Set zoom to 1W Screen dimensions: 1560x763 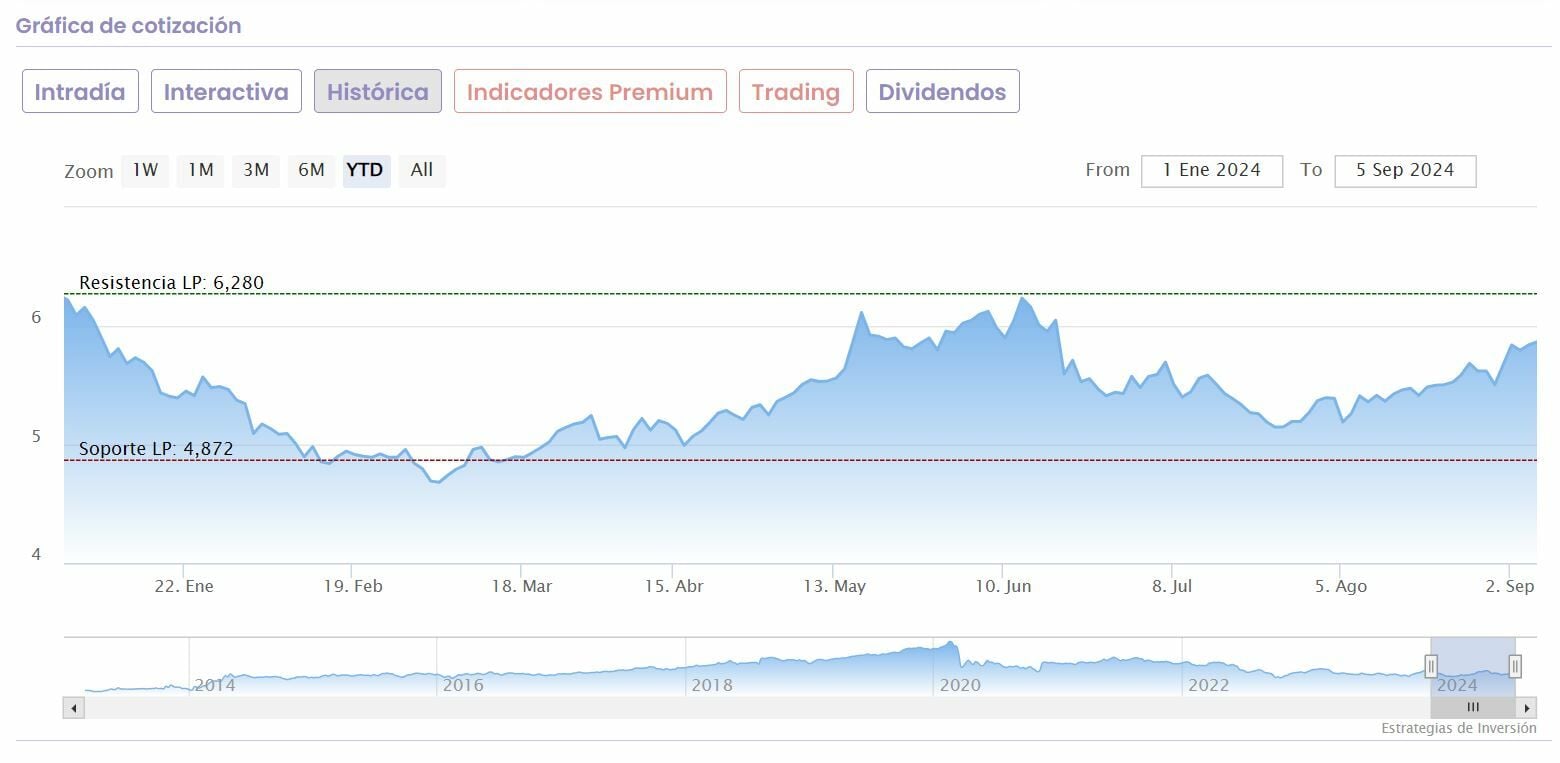point(146,170)
